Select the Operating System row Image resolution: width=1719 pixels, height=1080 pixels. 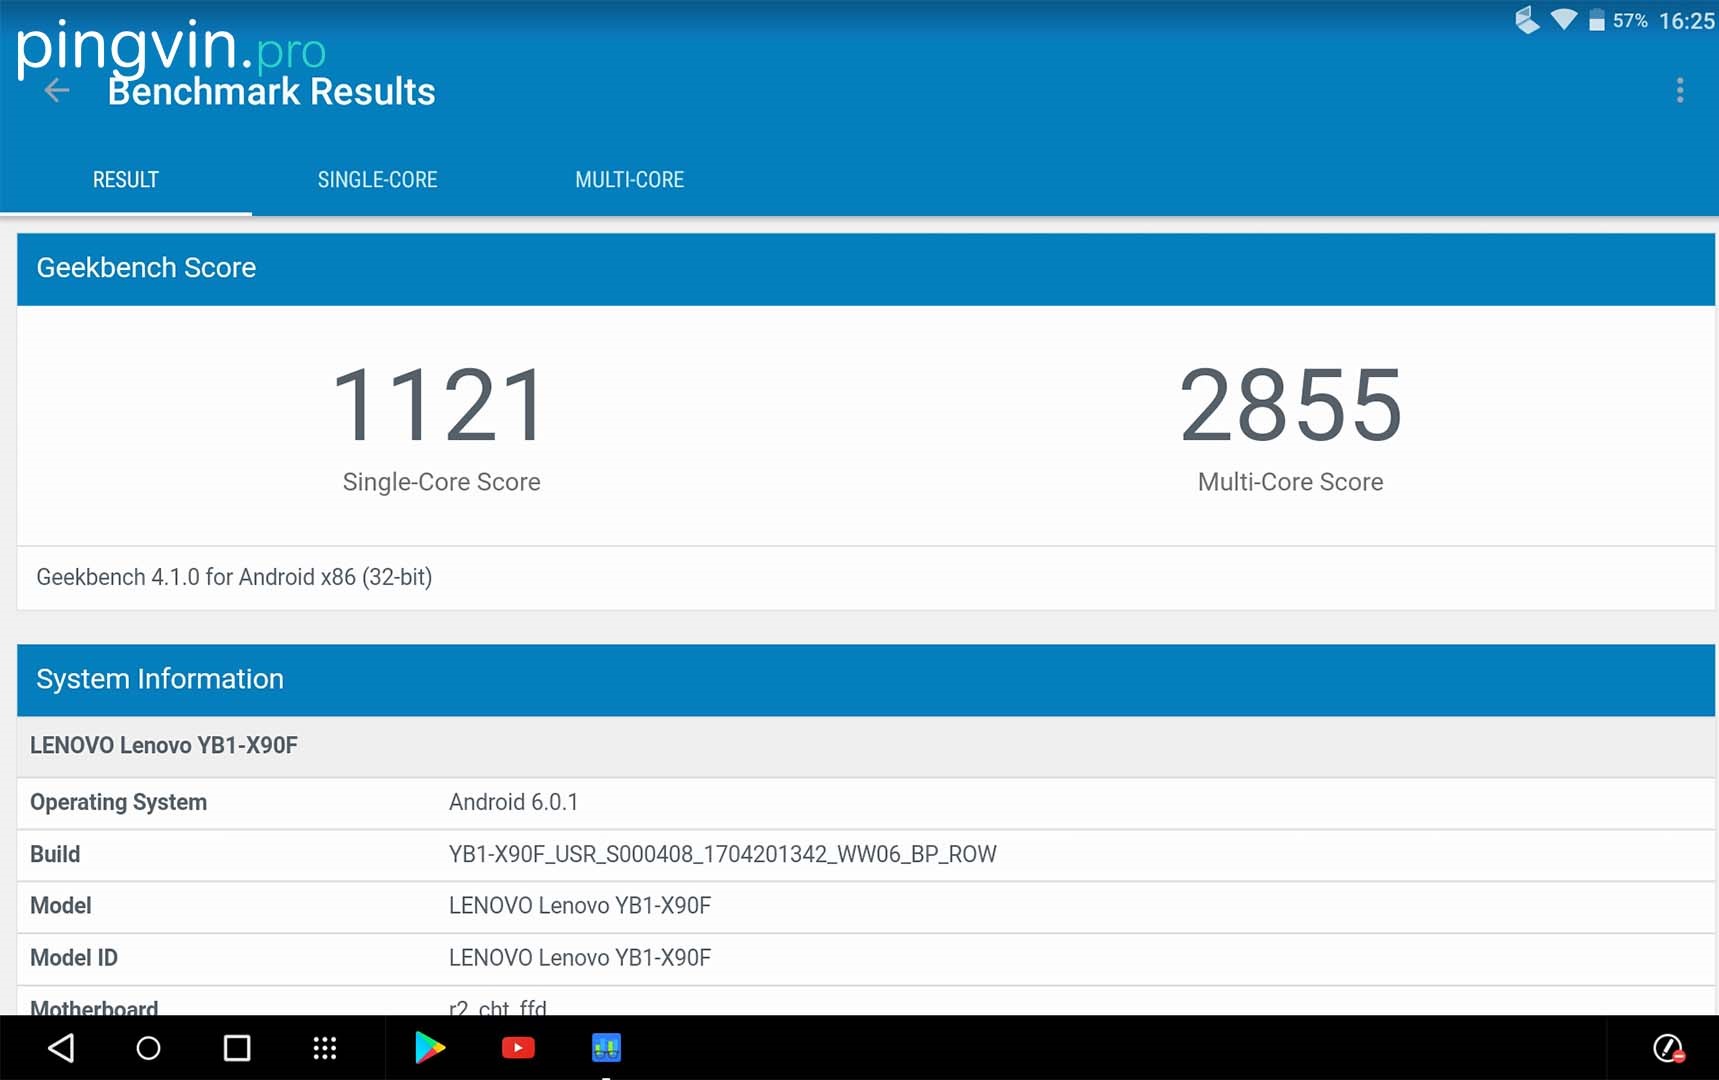(x=866, y=803)
